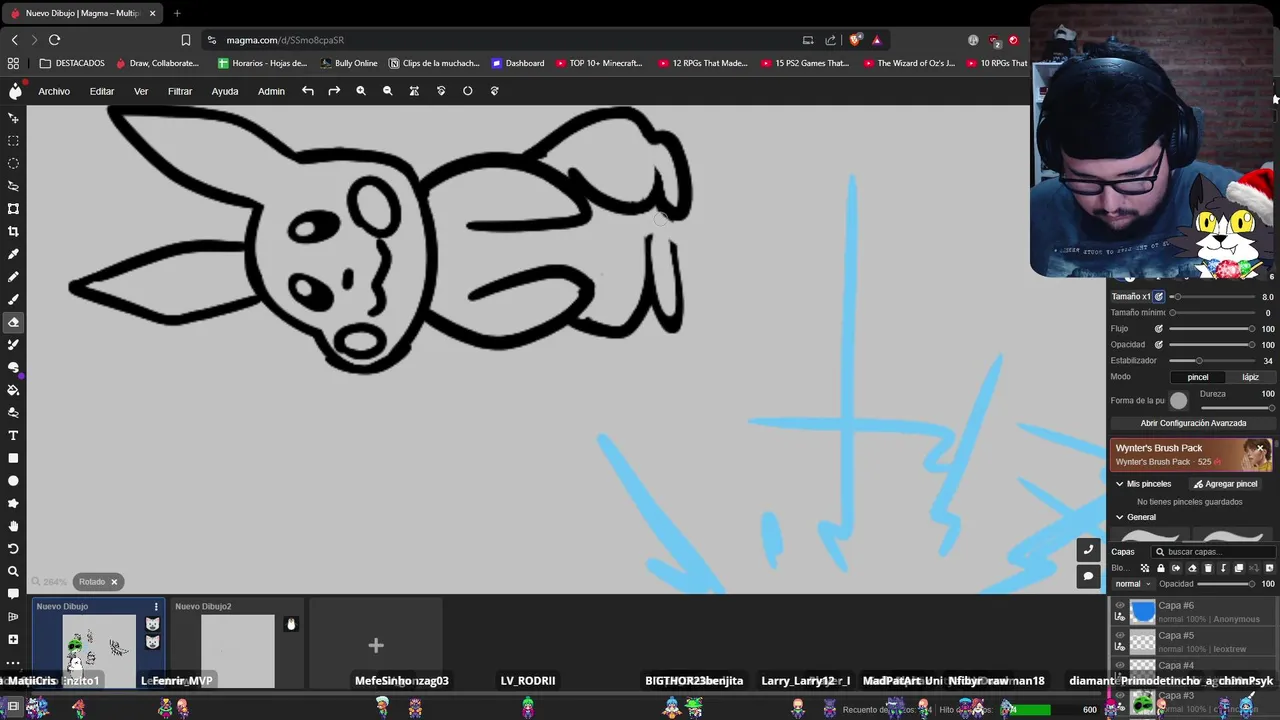Open the Ver menu
1280x720 pixels.
tap(141, 91)
